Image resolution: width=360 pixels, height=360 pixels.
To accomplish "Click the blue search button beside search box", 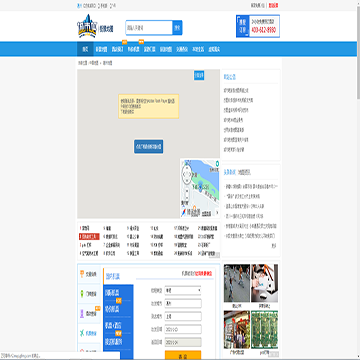I will pyautogui.click(x=177, y=28).
